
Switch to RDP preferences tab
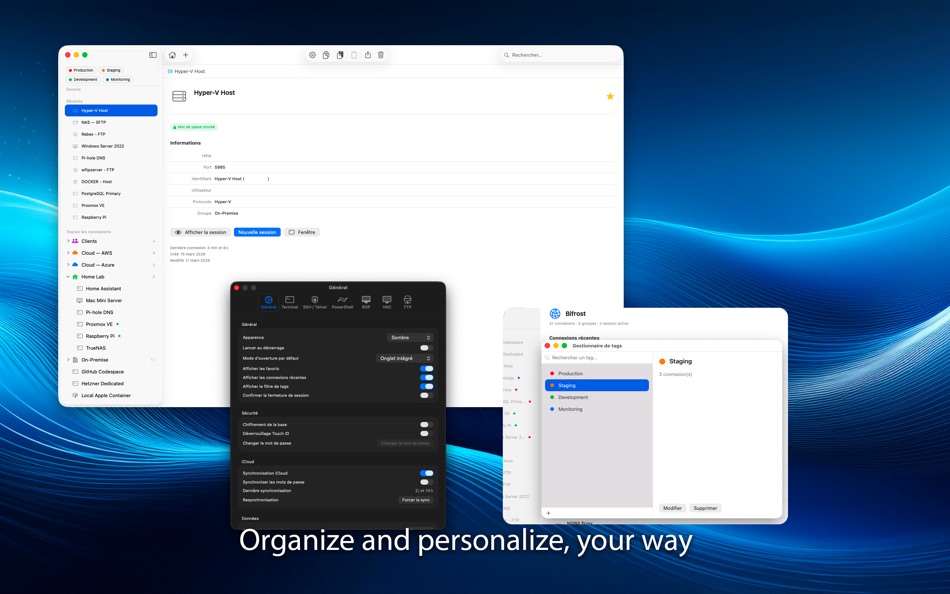click(366, 302)
